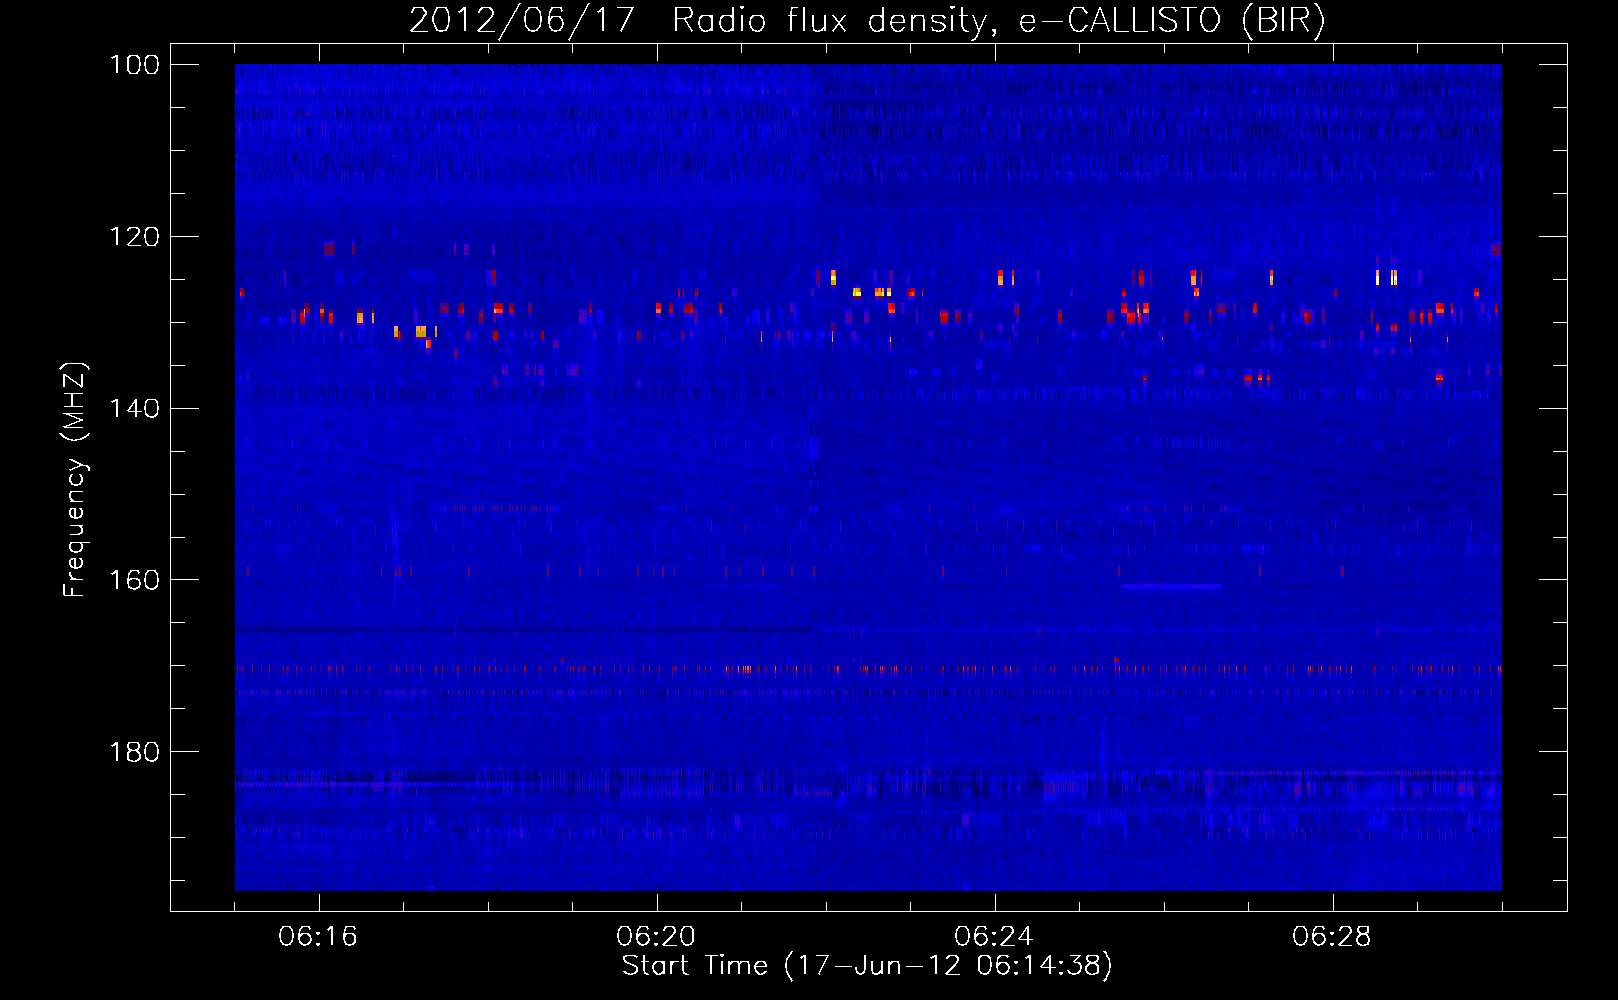The width and height of the screenshot is (1618, 1000).
Task: Click the 06:20 time tick label
Action: pyautogui.click(x=656, y=937)
